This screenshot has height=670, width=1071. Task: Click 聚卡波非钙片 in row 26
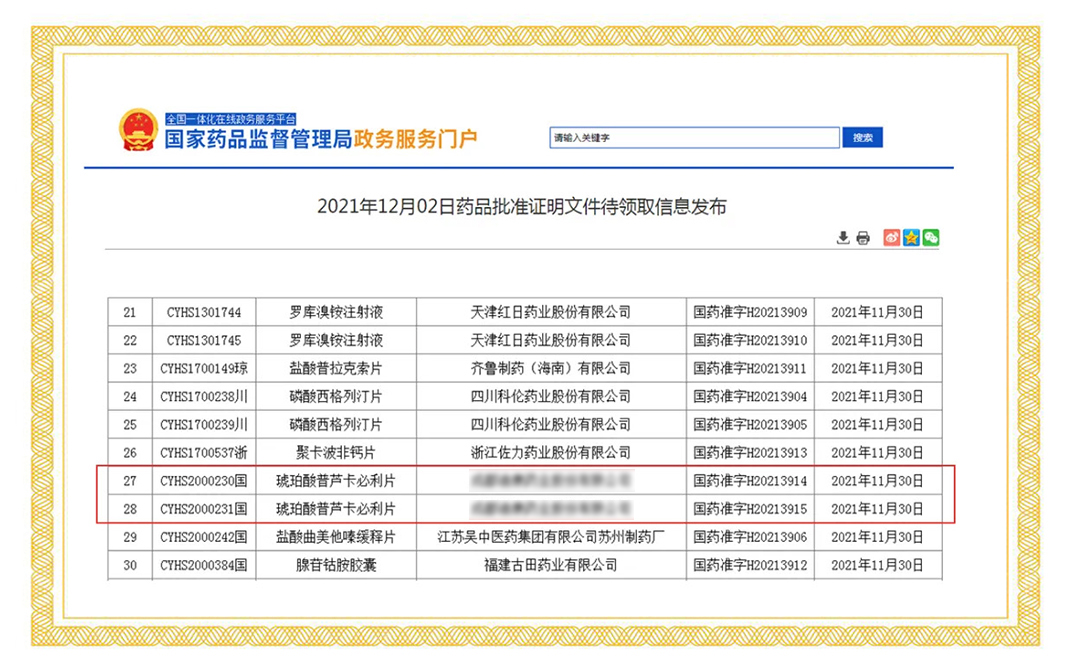pyautogui.click(x=336, y=453)
